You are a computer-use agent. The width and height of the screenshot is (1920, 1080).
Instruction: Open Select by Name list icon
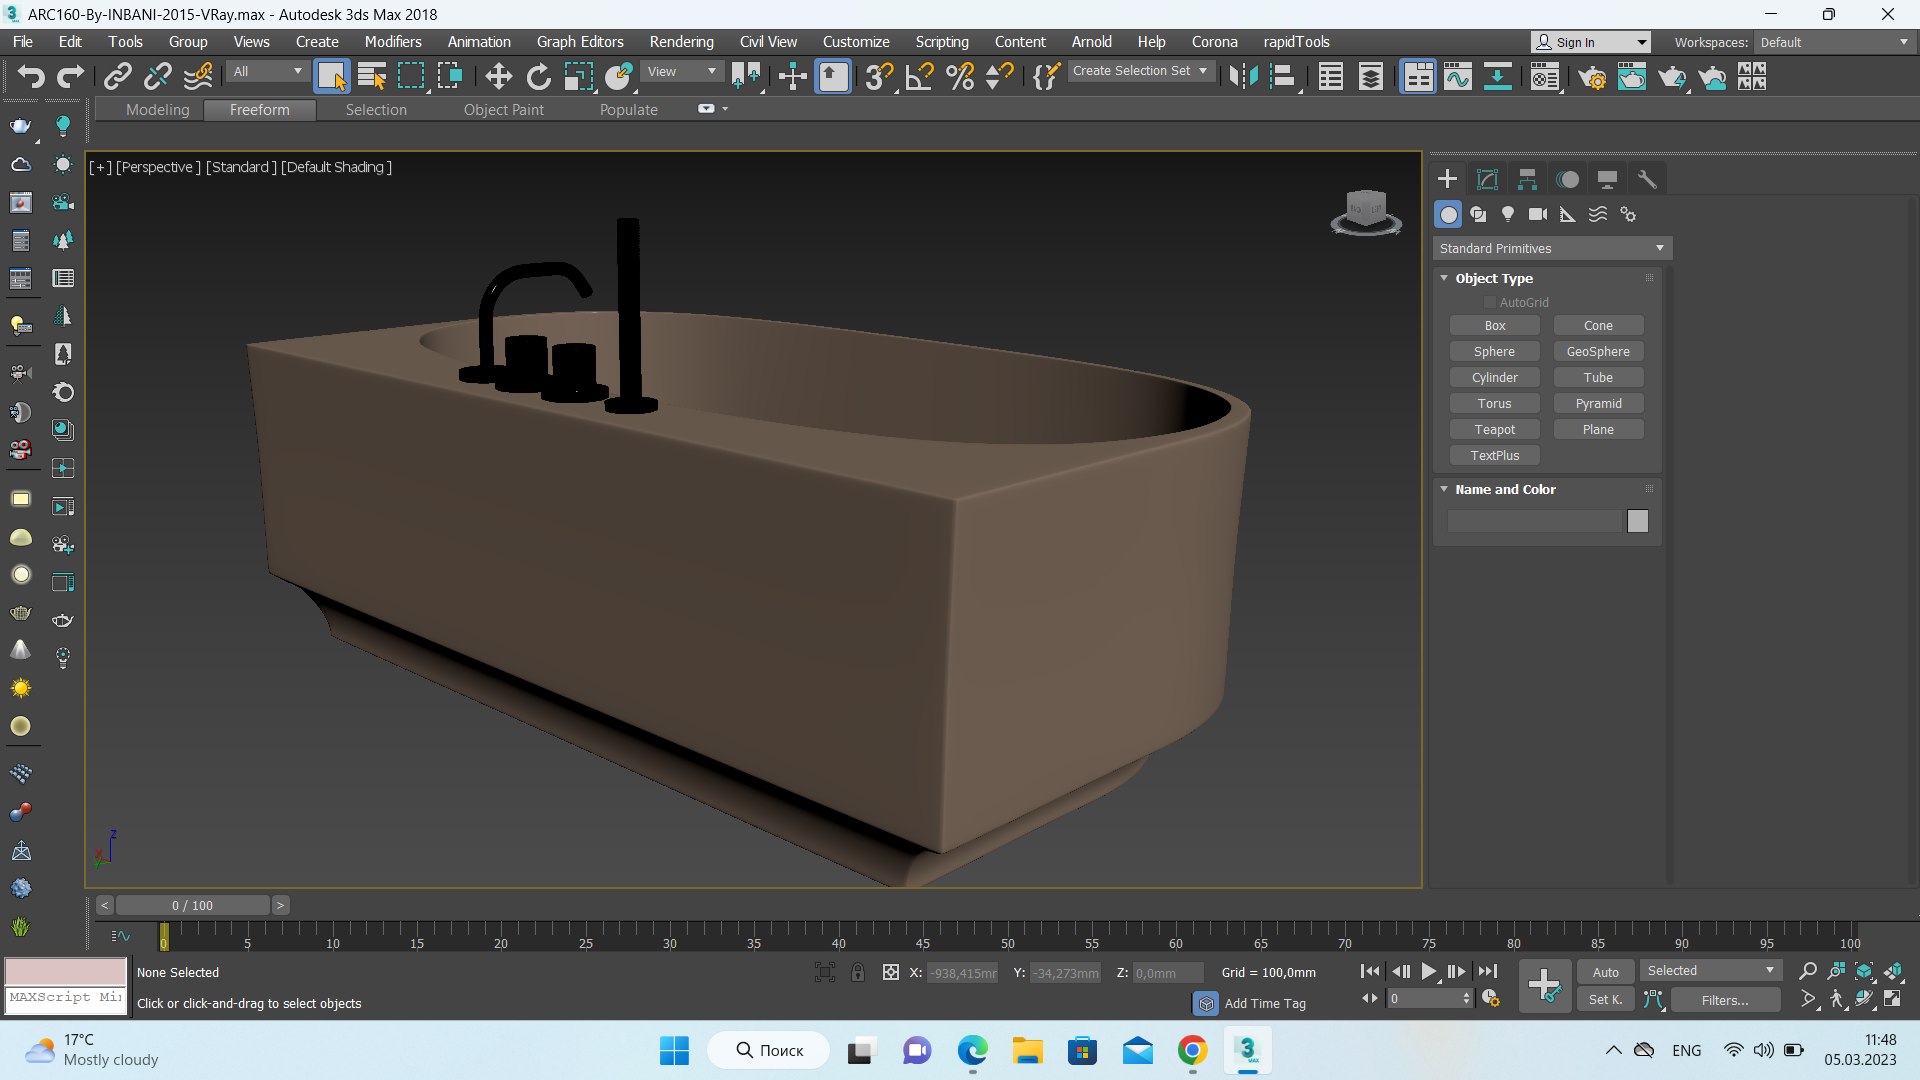[372, 76]
